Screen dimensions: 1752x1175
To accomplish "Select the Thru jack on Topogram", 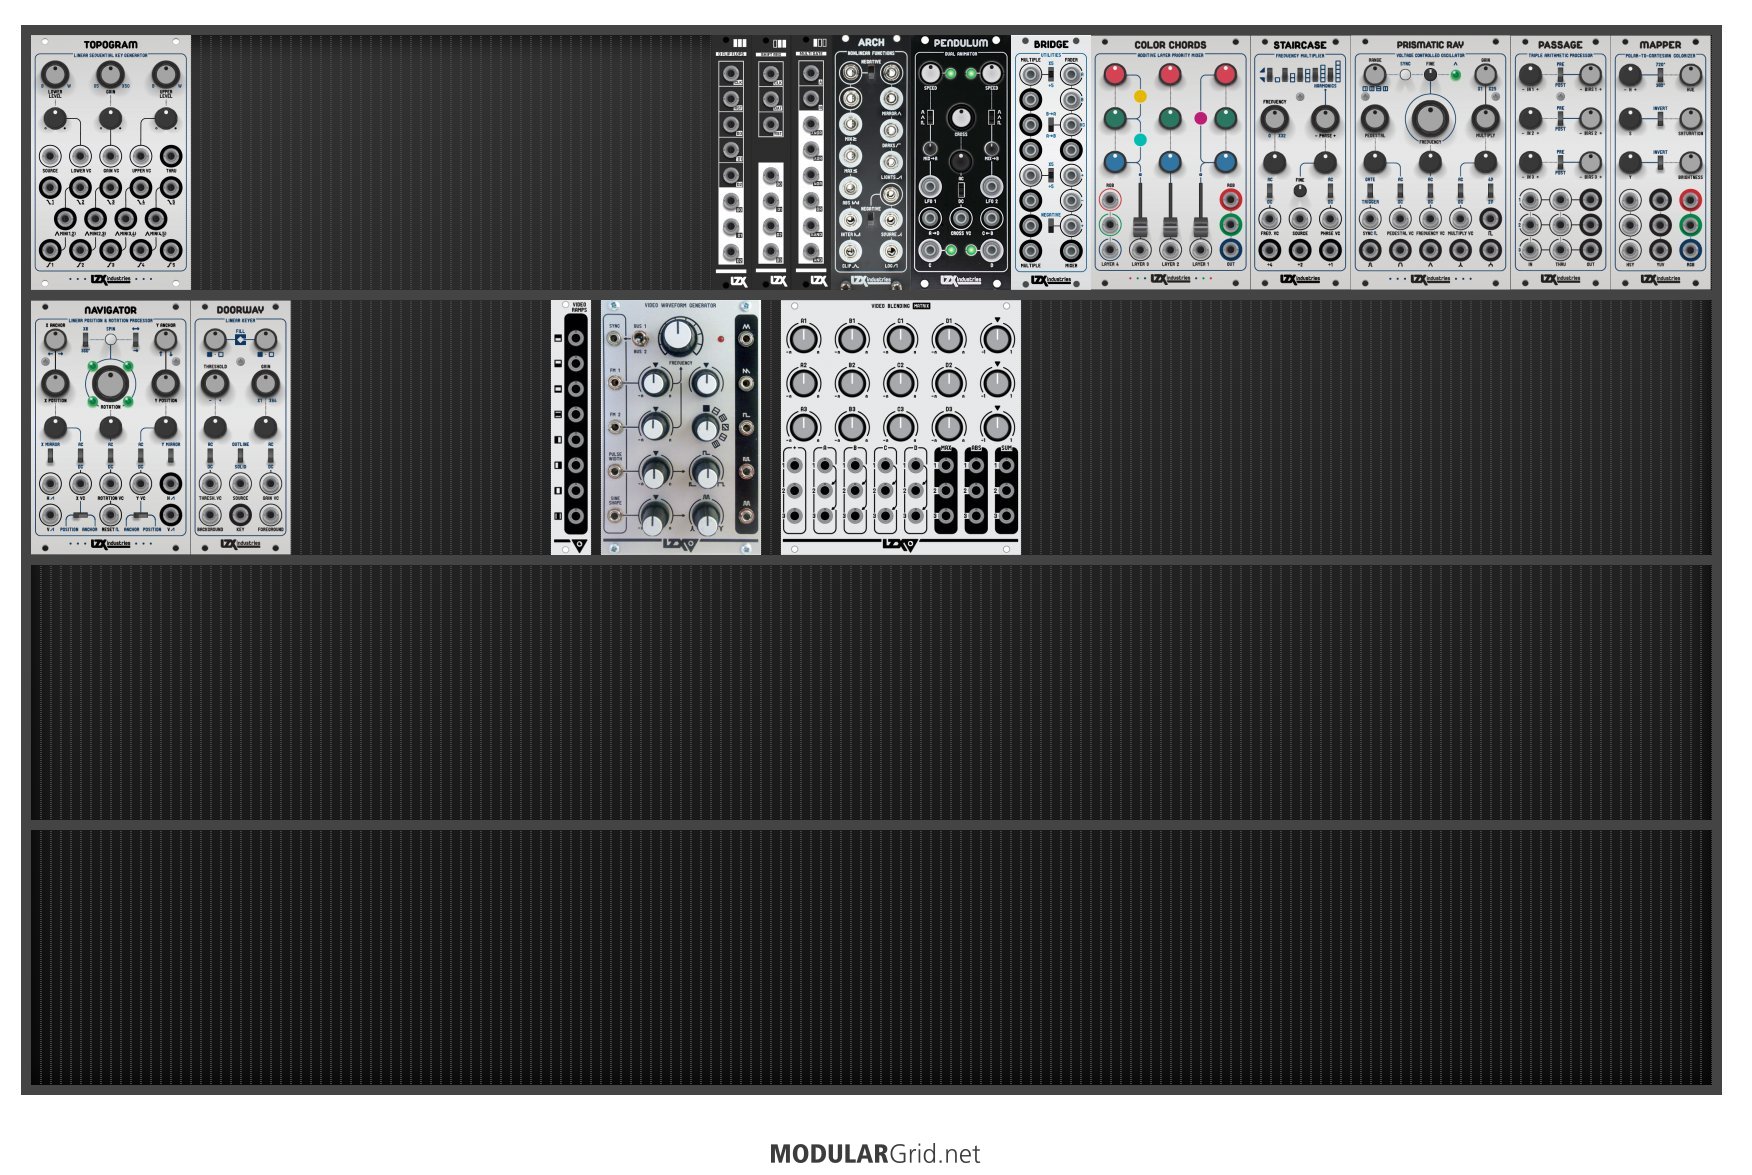I will point(171,156).
